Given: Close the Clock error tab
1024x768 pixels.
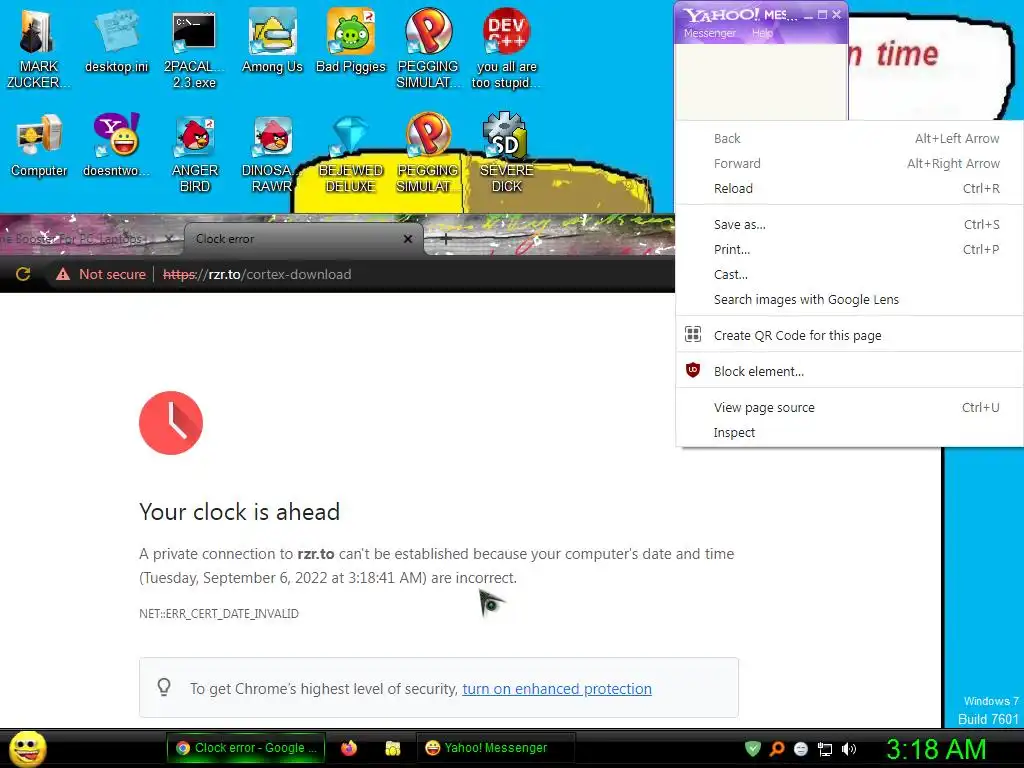Looking at the screenshot, I should coord(408,239).
